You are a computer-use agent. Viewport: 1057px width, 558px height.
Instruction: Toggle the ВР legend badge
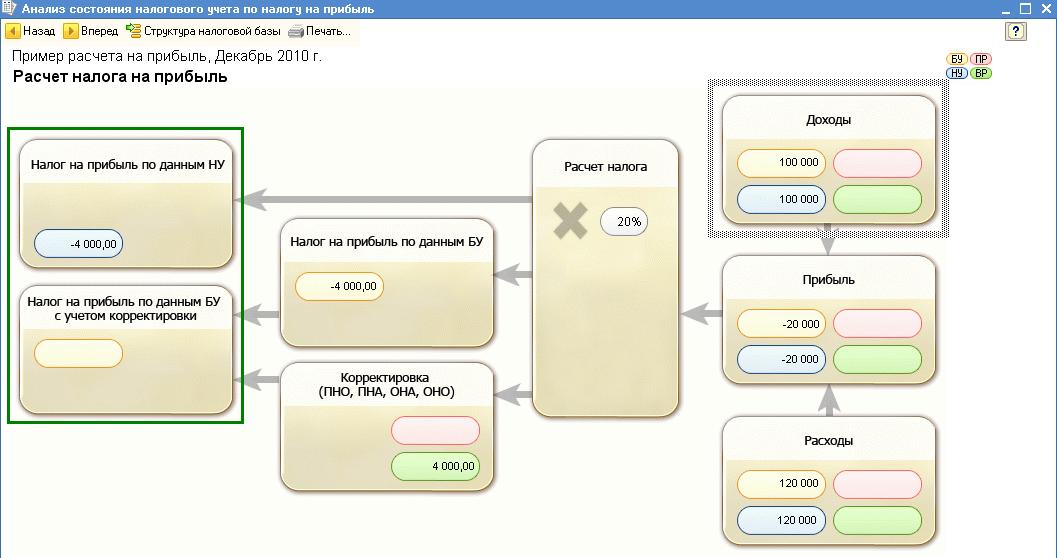click(981, 73)
